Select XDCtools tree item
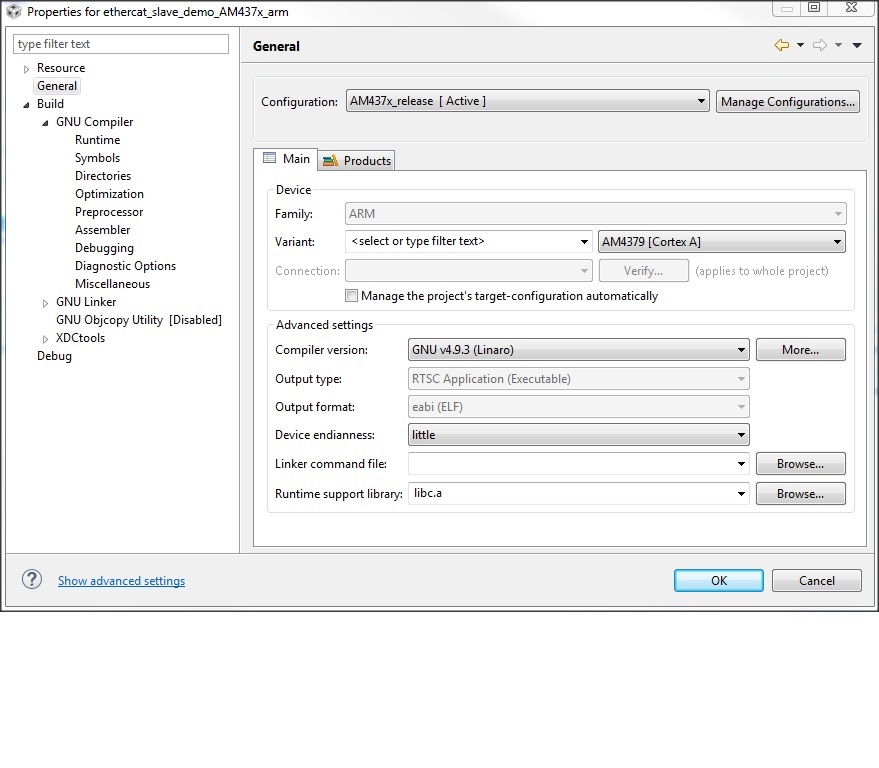This screenshot has height=768, width=879. coord(80,337)
